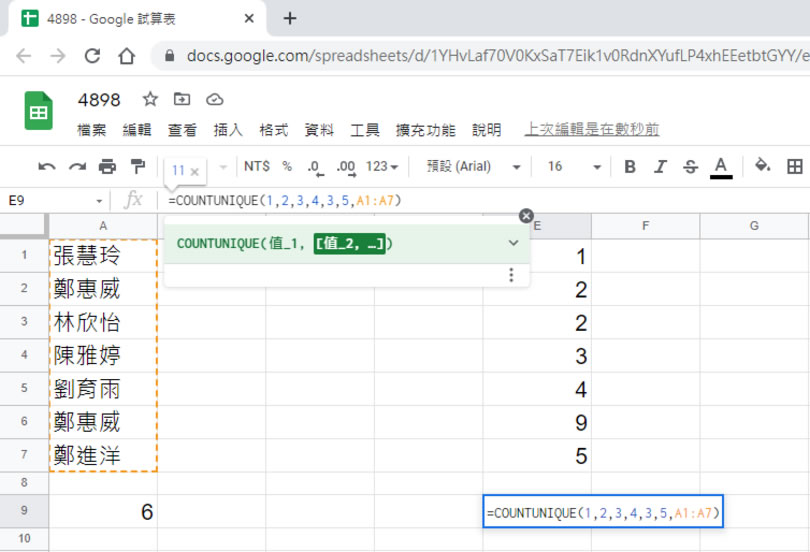Check the cloud save status icon

[214, 99]
